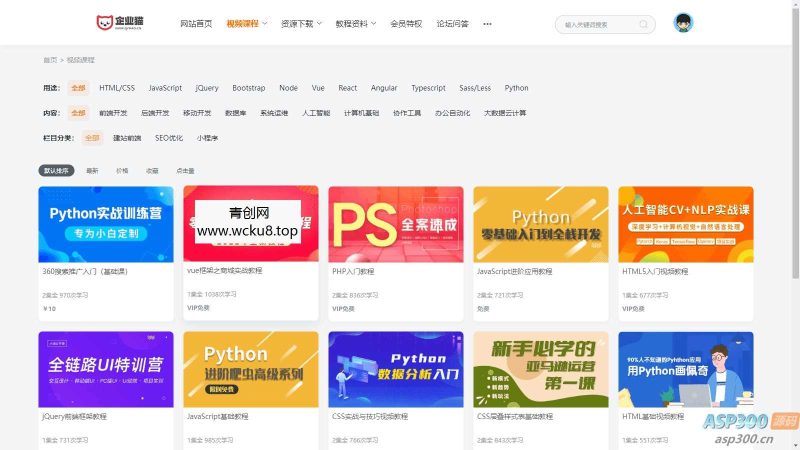Filter courses by Typescript
The width and height of the screenshot is (800, 450).
tap(429, 88)
